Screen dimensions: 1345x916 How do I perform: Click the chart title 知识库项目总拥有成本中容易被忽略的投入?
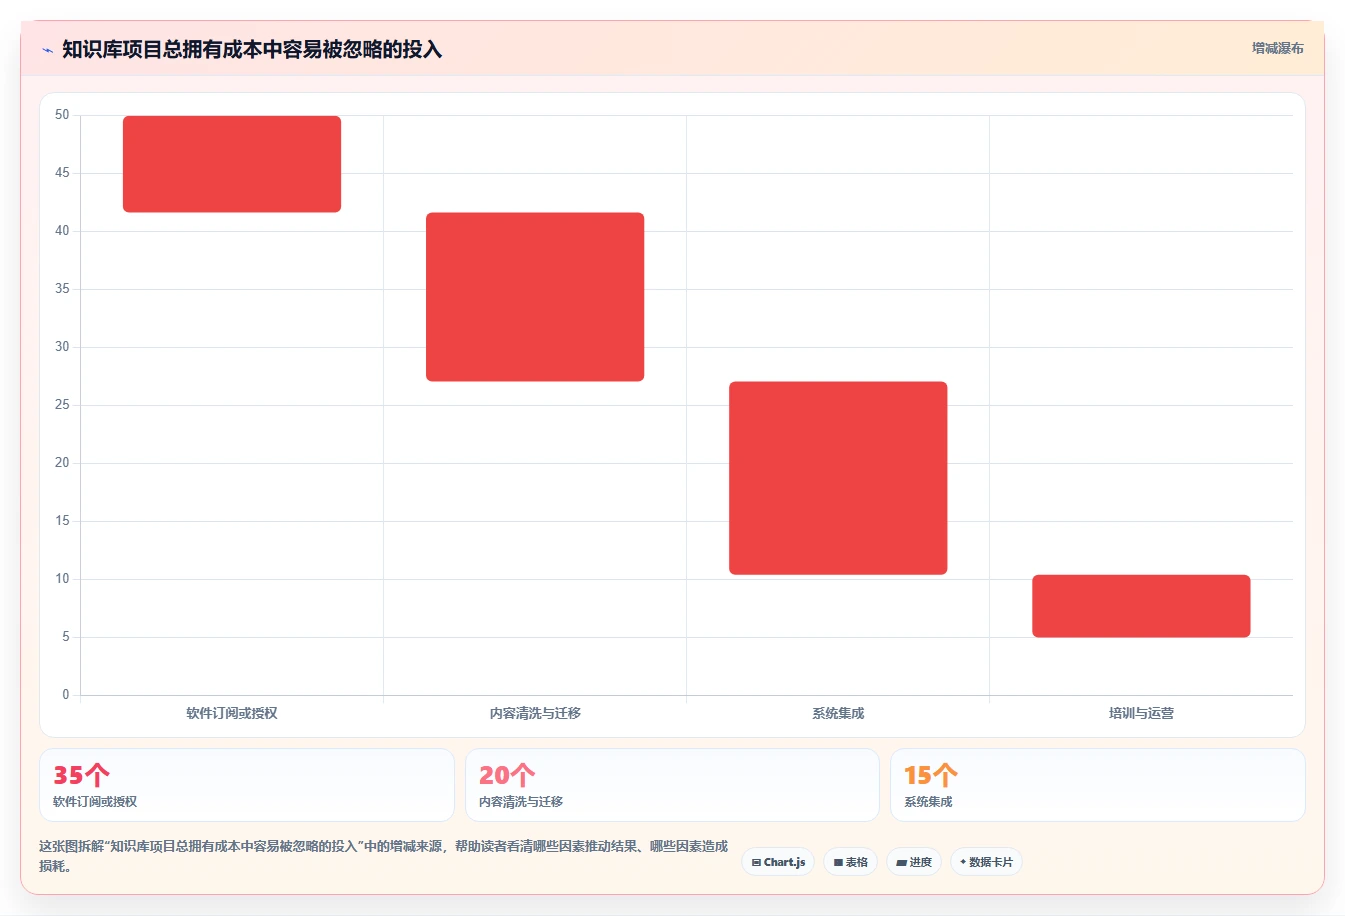tap(252, 49)
